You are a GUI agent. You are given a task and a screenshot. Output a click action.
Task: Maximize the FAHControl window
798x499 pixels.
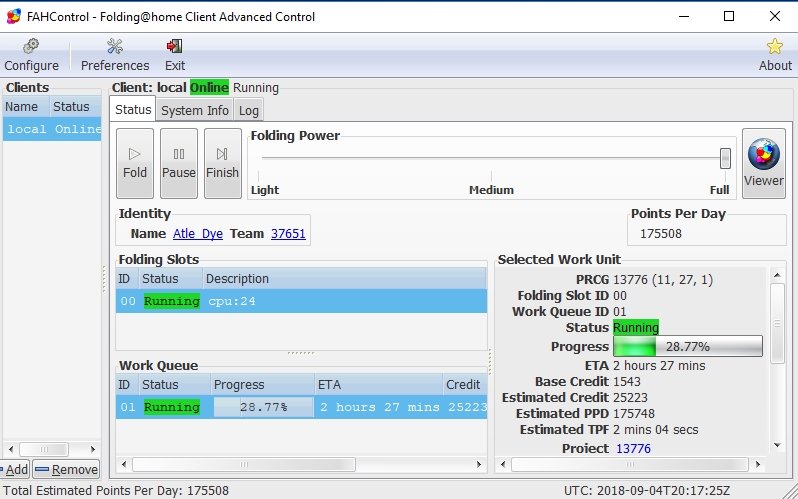pyautogui.click(x=729, y=16)
